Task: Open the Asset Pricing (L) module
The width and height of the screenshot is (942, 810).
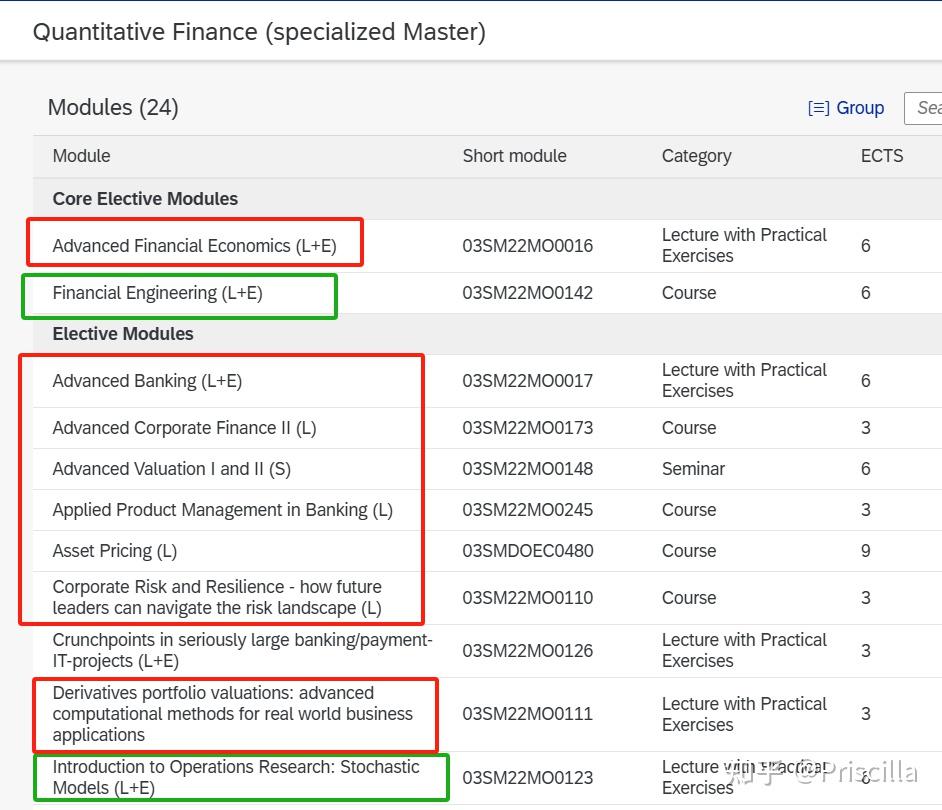Action: (114, 551)
